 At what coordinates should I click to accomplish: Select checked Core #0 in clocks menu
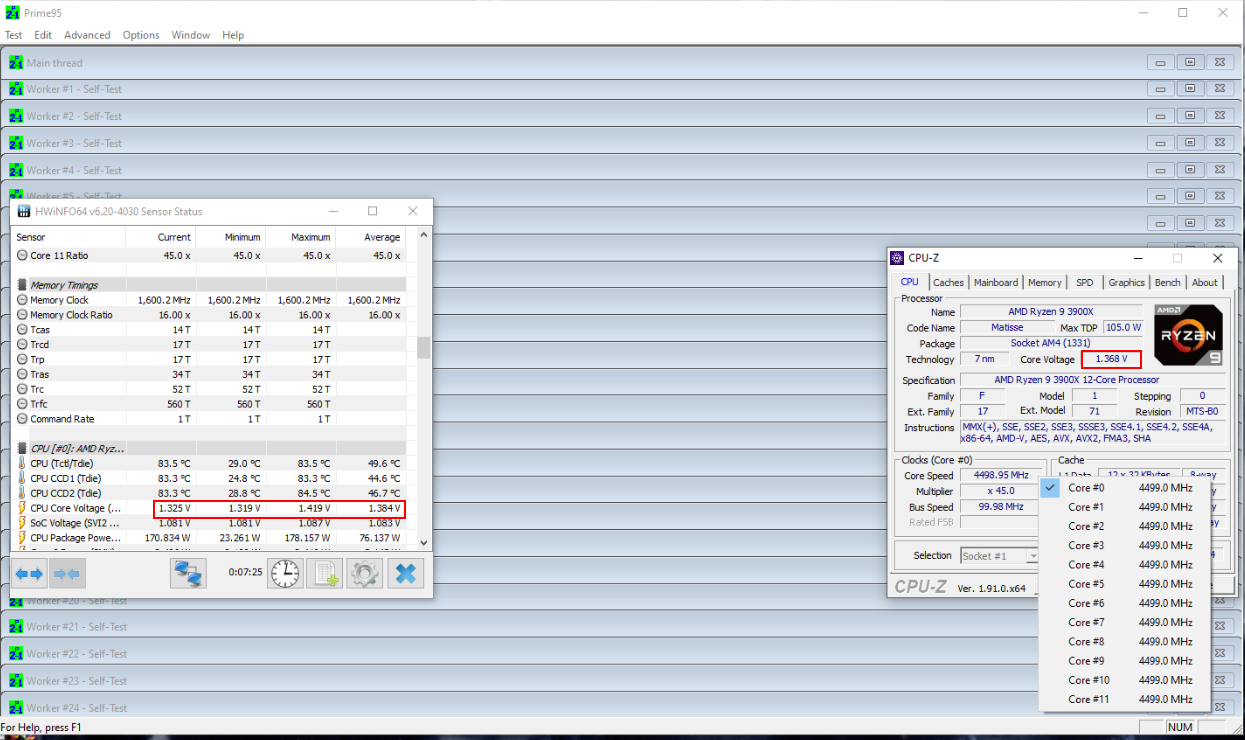point(1124,488)
